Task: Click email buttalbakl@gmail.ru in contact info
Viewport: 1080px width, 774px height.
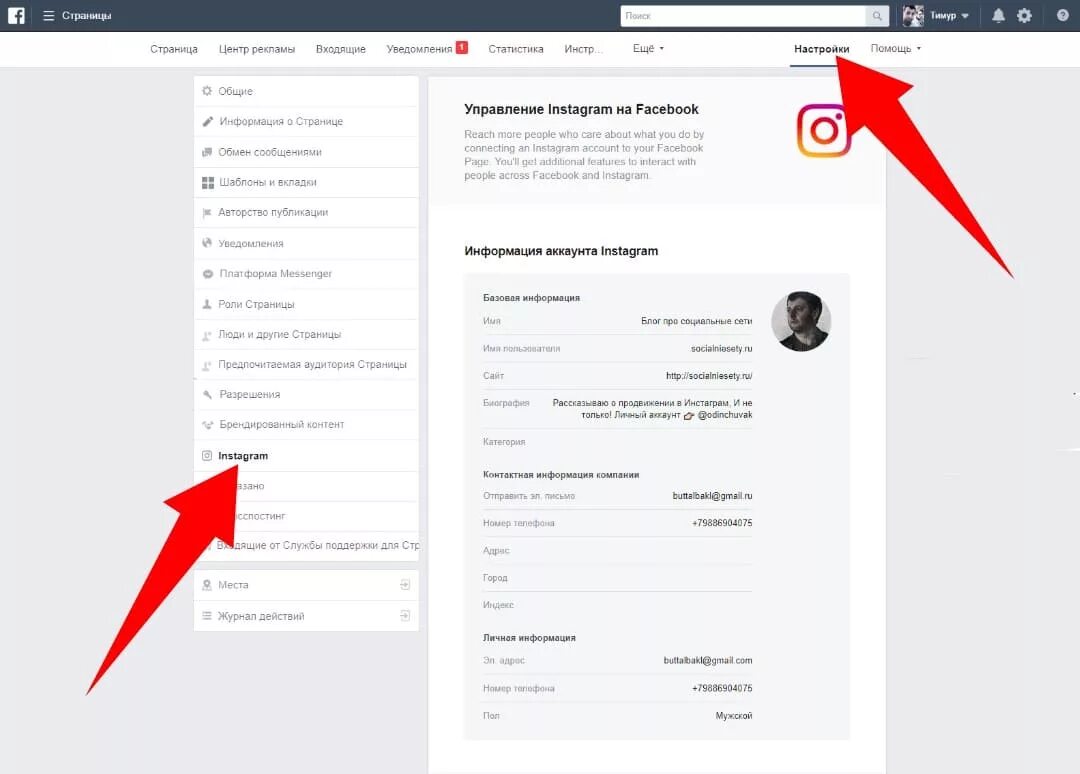Action: tap(712, 496)
